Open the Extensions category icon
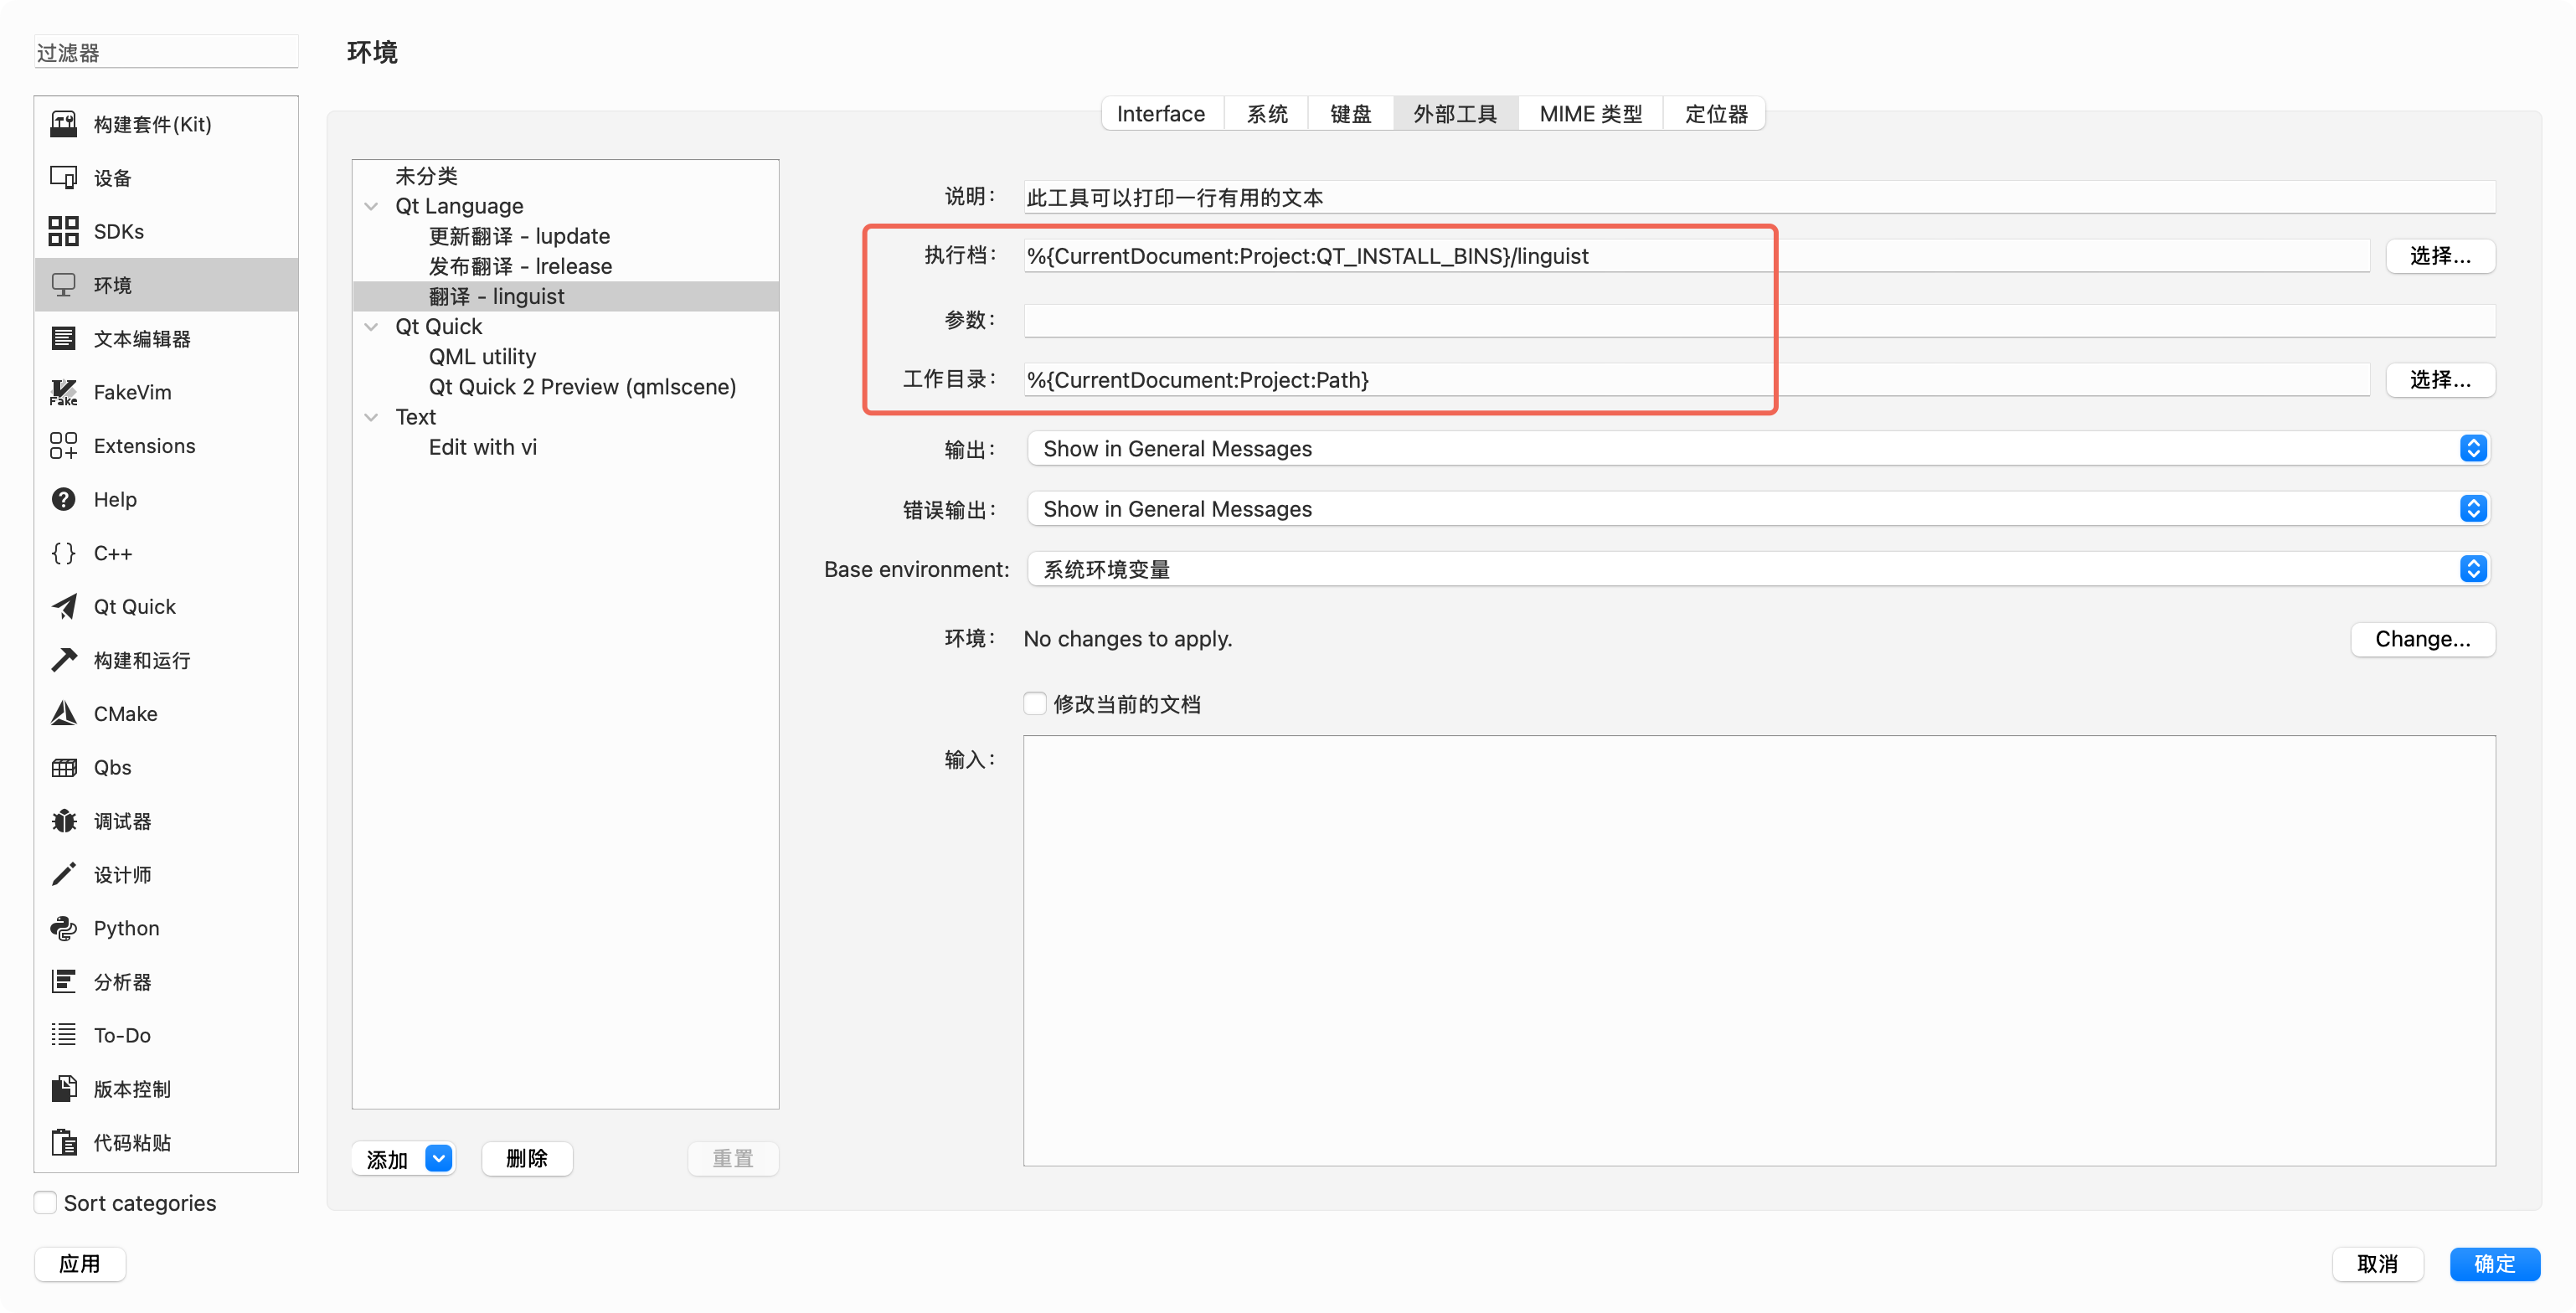This screenshot has width=2576, height=1313. click(x=63, y=446)
